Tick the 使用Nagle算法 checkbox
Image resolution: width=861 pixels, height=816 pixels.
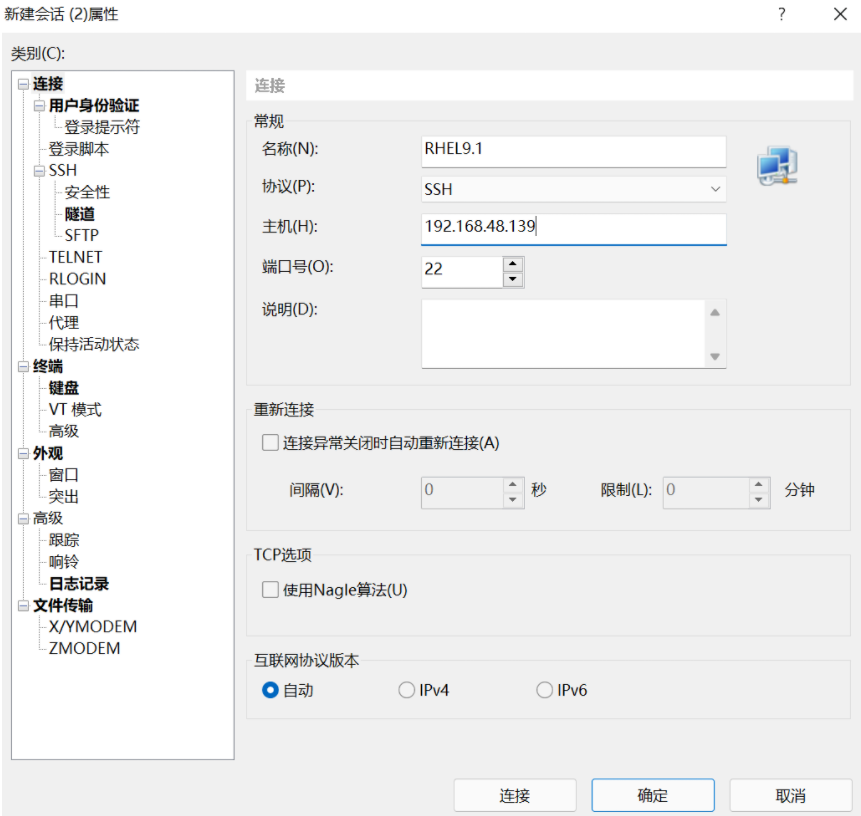pyautogui.click(x=270, y=590)
